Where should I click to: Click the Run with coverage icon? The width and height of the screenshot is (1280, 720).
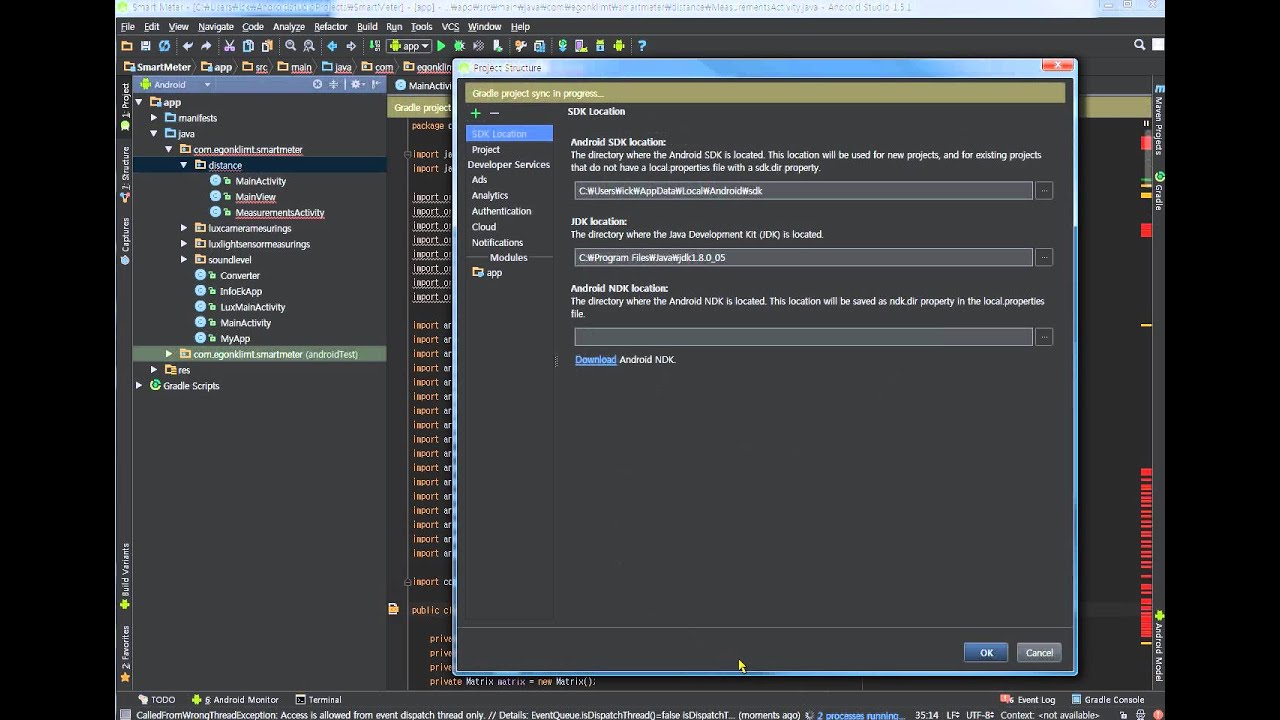pyautogui.click(x=479, y=46)
